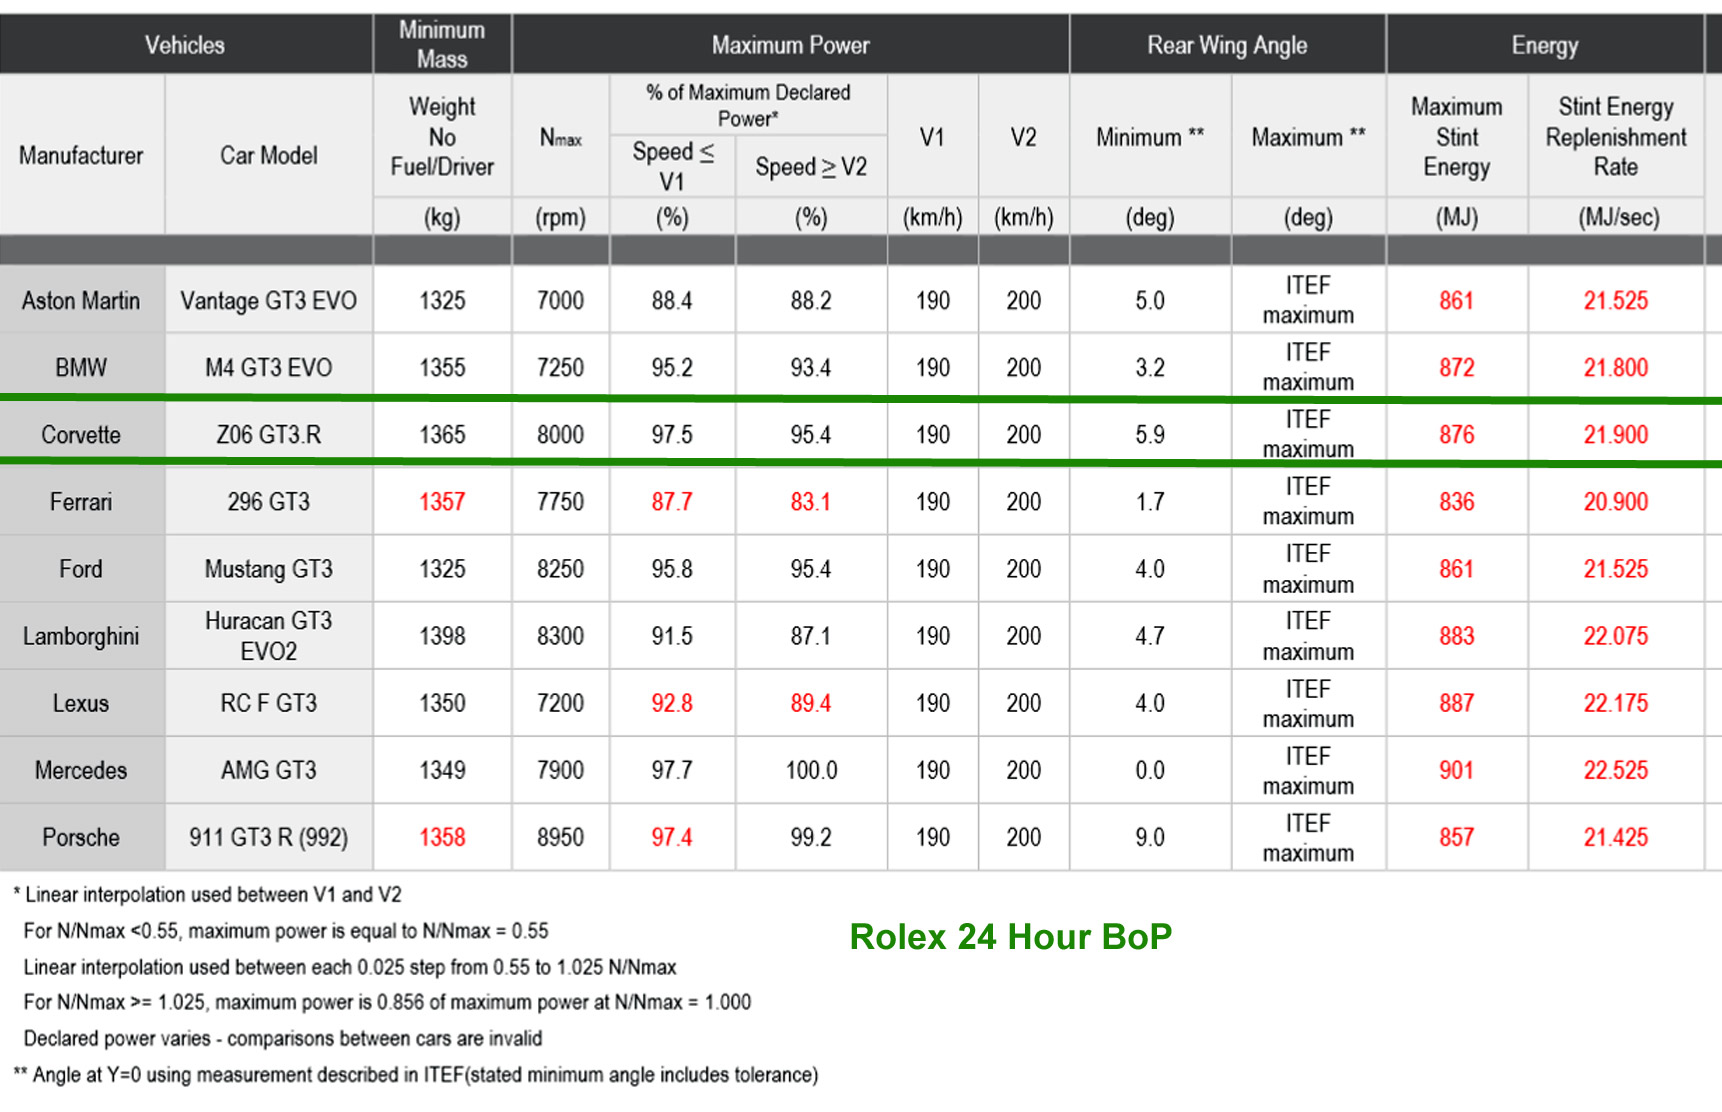Click the Corvette manufacturer cell
This screenshot has height=1112, width=1722.
click(x=81, y=435)
